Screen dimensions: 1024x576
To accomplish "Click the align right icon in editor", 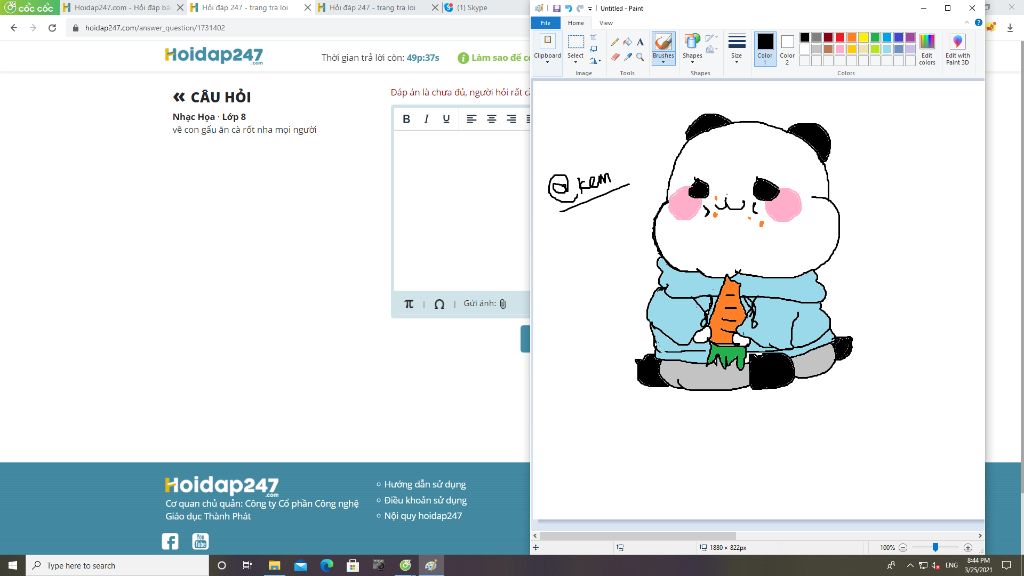I will click(511, 119).
